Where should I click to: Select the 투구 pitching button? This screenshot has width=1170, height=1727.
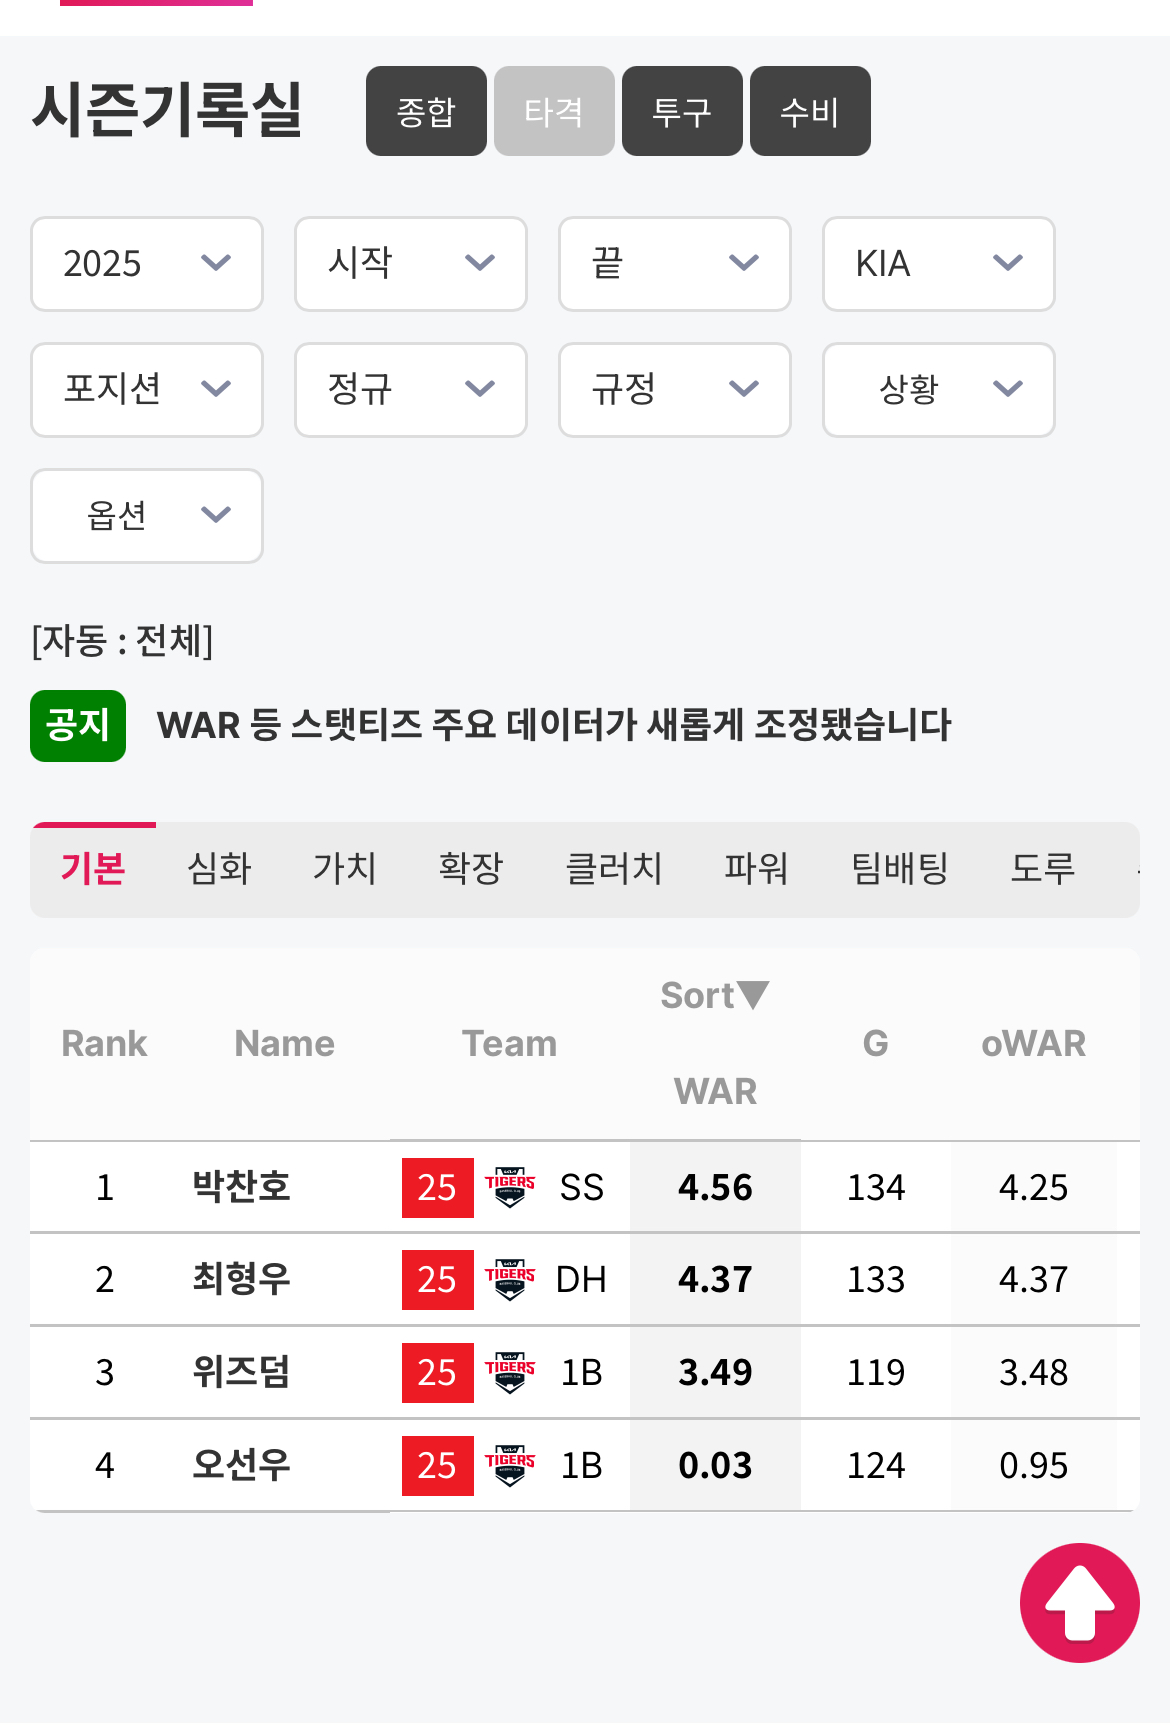682,111
